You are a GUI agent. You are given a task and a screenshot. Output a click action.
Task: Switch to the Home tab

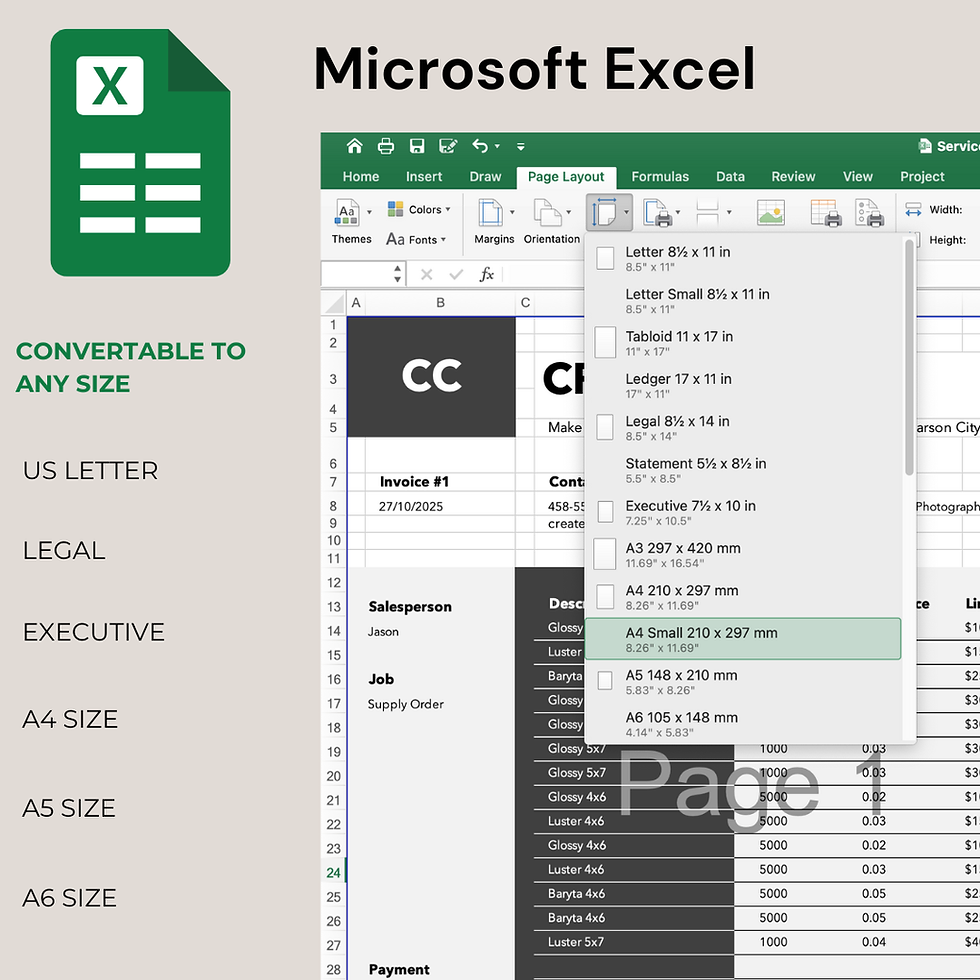pos(361,177)
